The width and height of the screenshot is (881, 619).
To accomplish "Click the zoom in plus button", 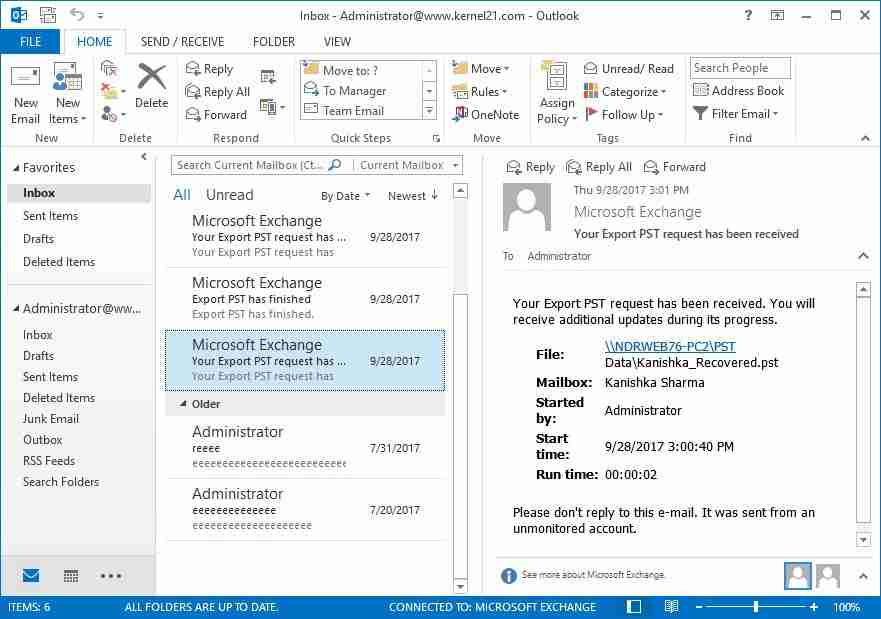I will [x=814, y=607].
